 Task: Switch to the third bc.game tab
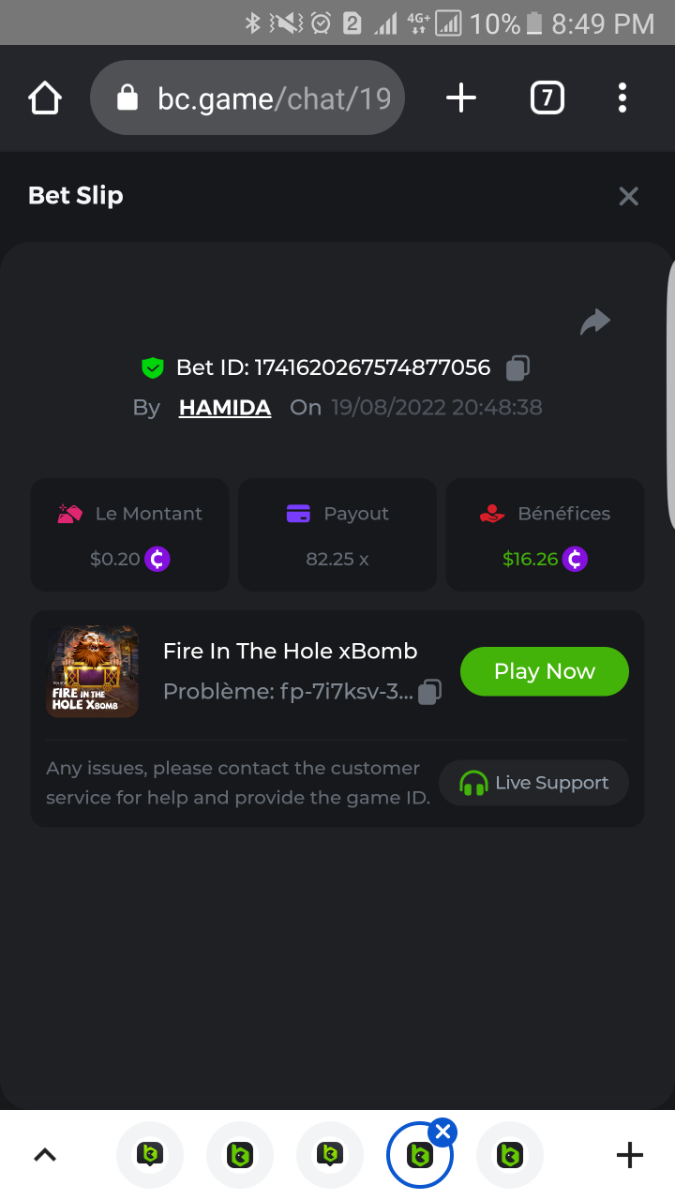pos(330,1155)
